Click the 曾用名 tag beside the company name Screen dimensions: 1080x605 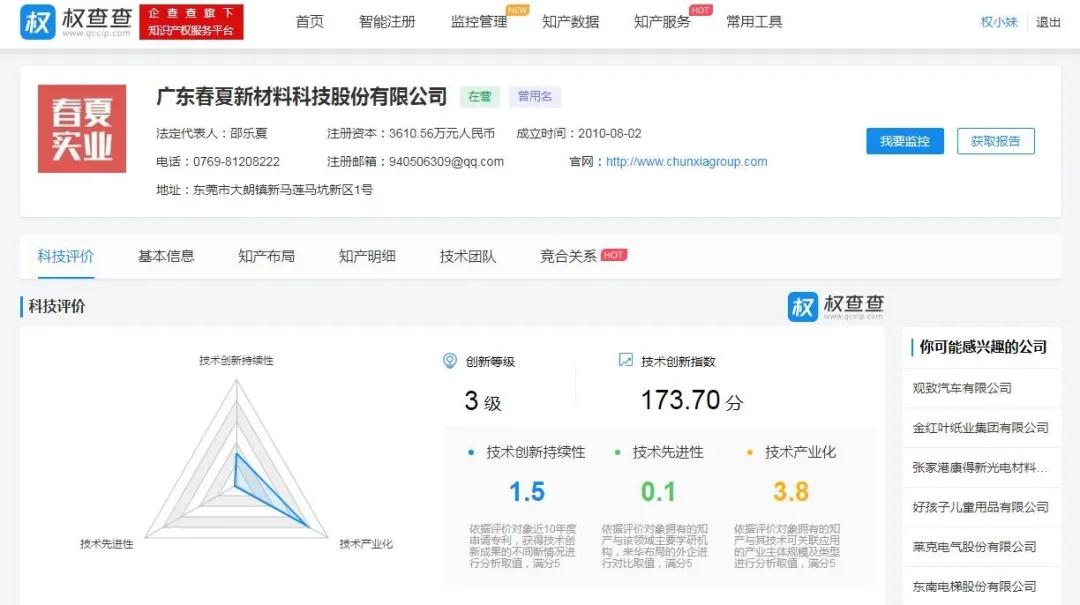[x=535, y=95]
